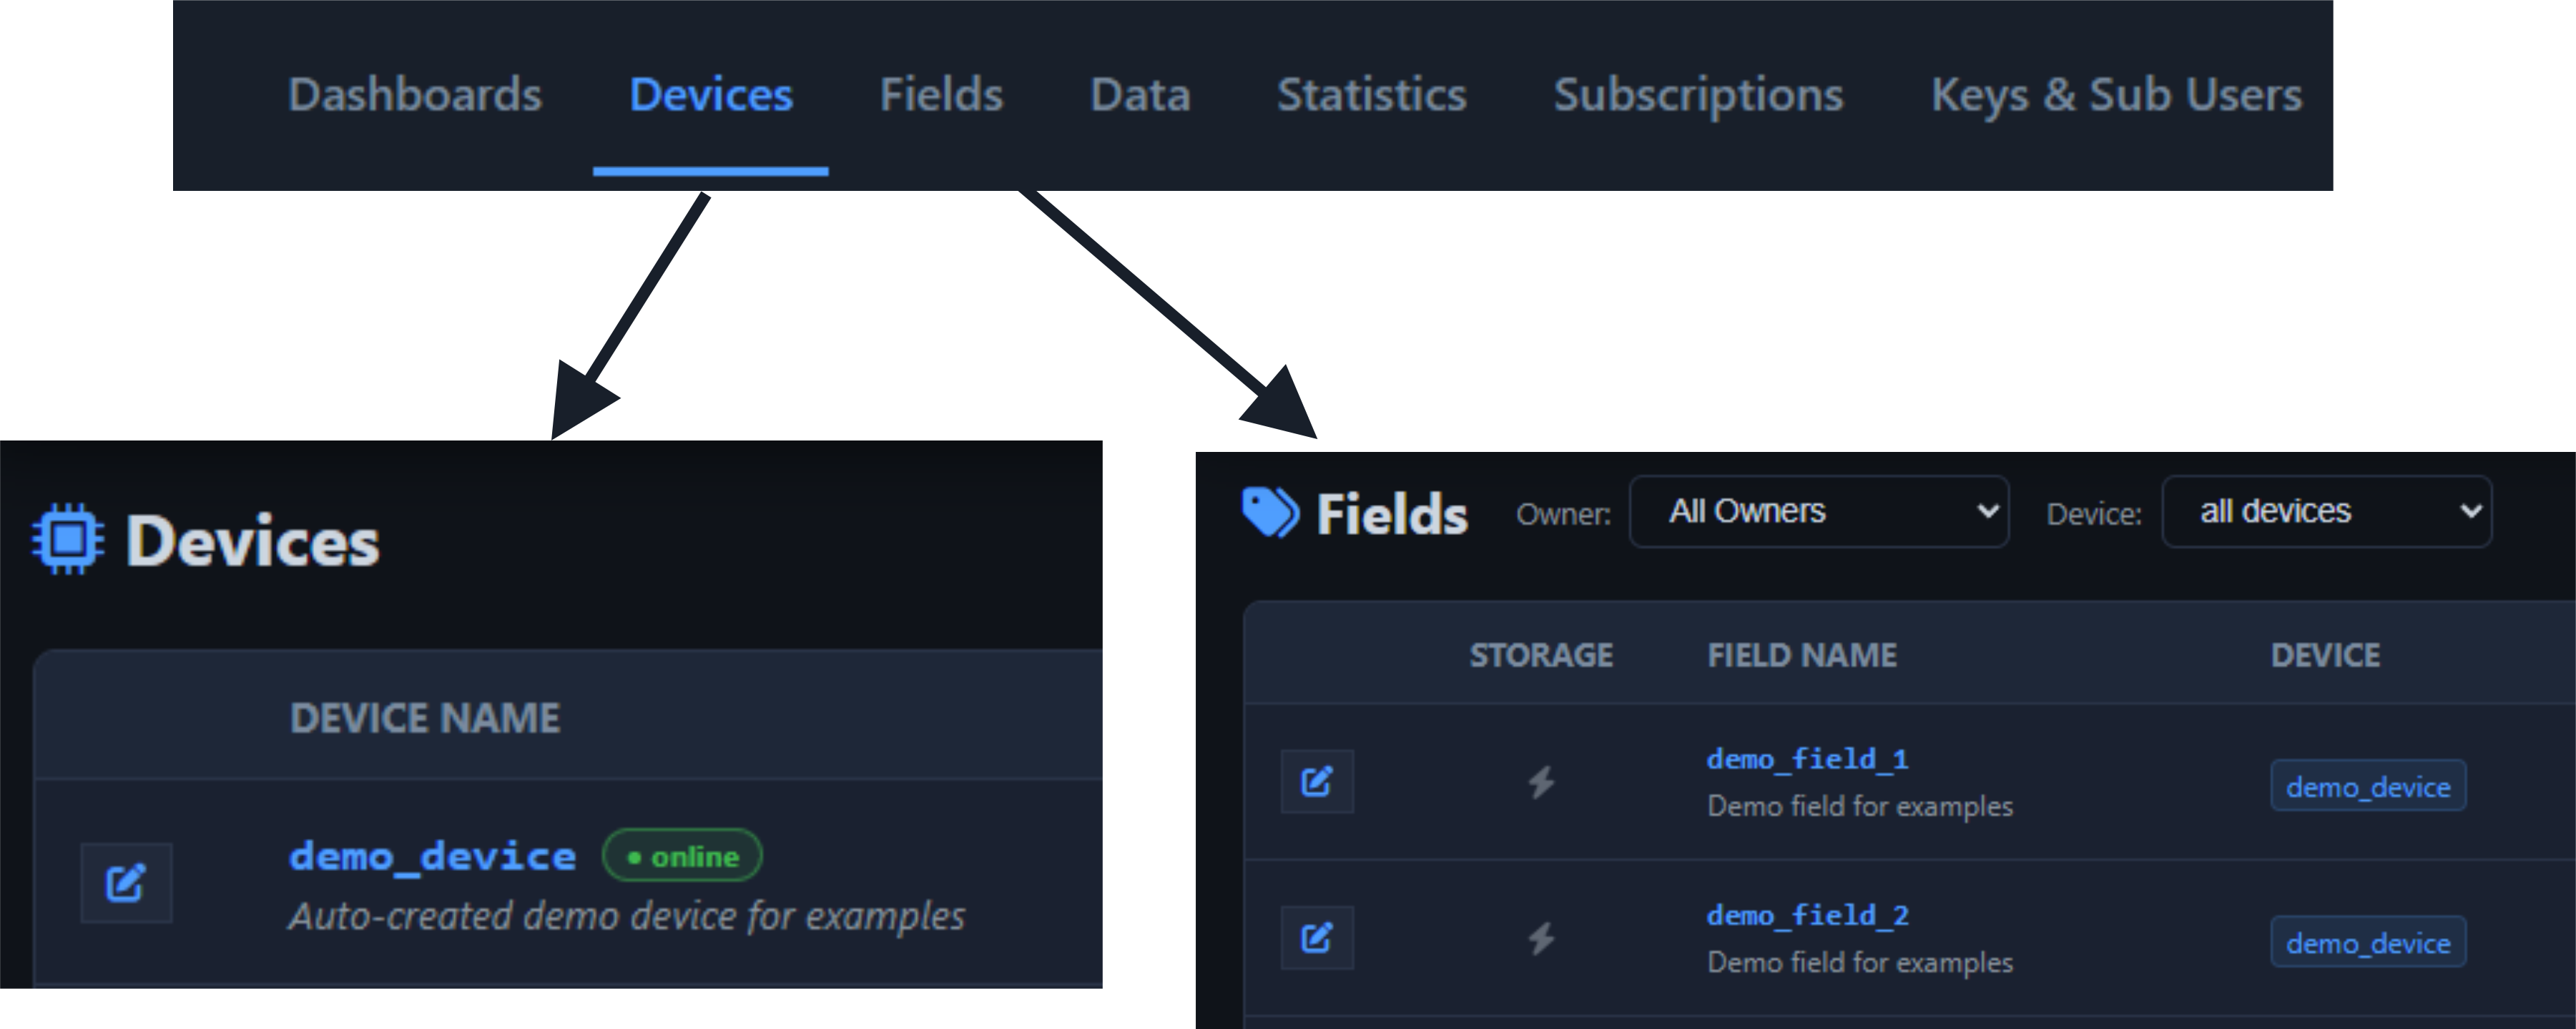Click 'Auto-created demo device for examples' text
The height and width of the screenshot is (1029, 2576).
pos(627,917)
